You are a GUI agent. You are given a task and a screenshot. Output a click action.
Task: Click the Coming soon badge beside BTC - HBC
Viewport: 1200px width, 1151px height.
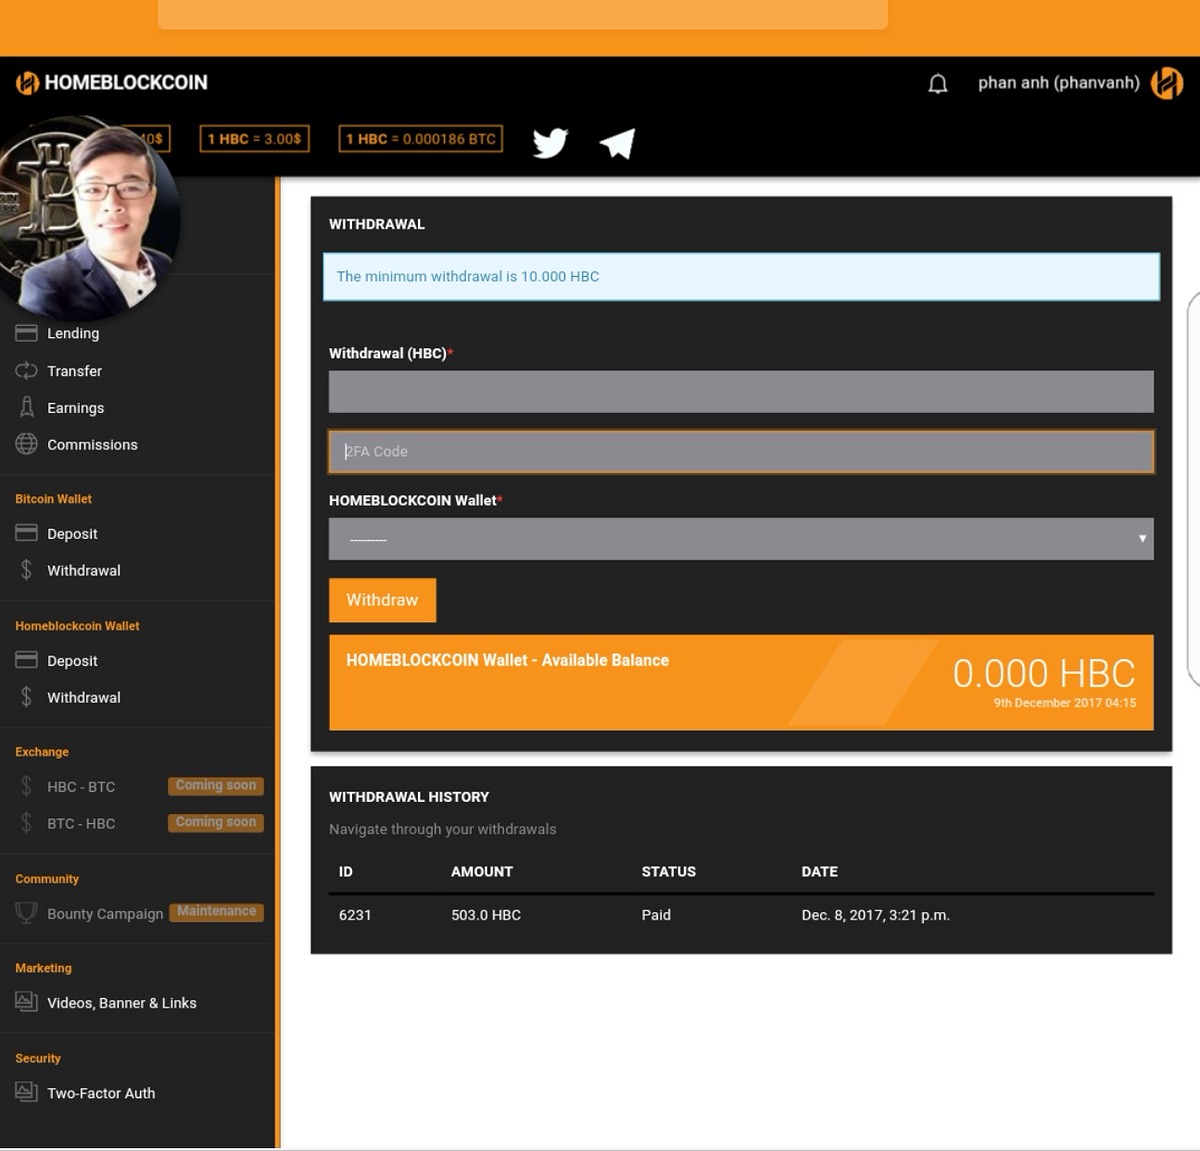(216, 823)
